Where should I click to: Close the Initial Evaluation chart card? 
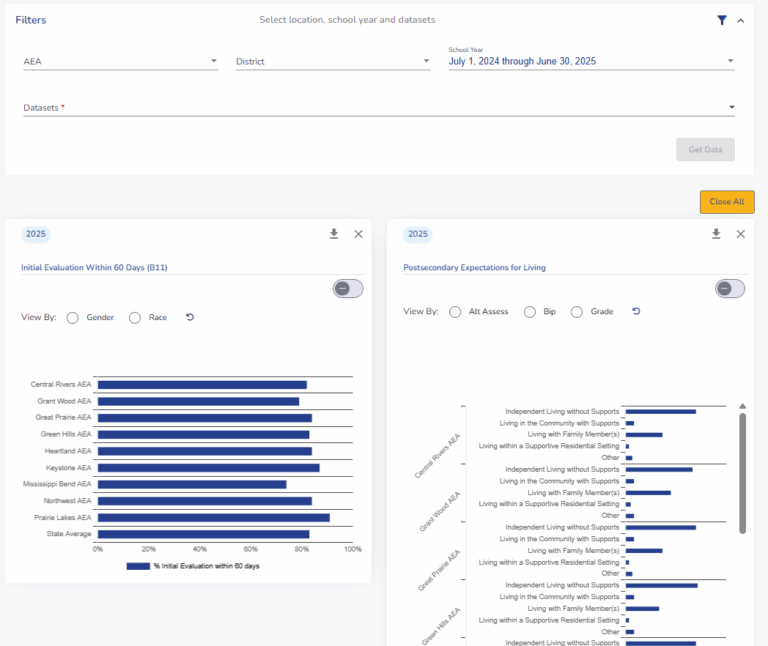click(359, 234)
